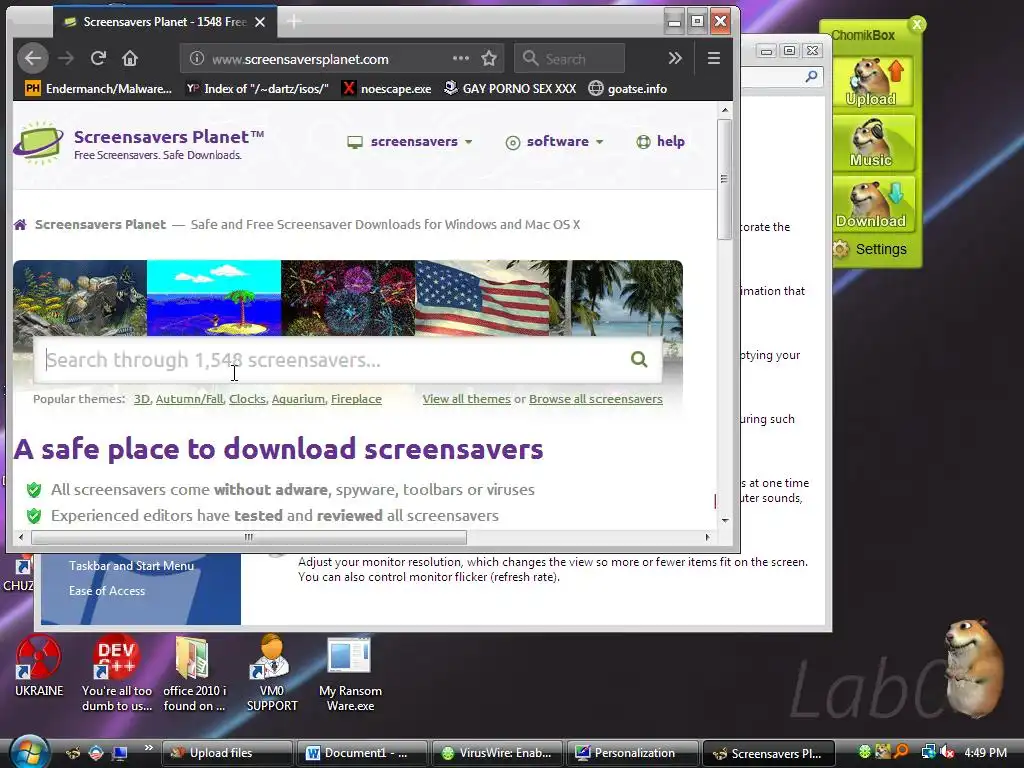Click the vertical scrollbar down arrow

click(x=725, y=520)
